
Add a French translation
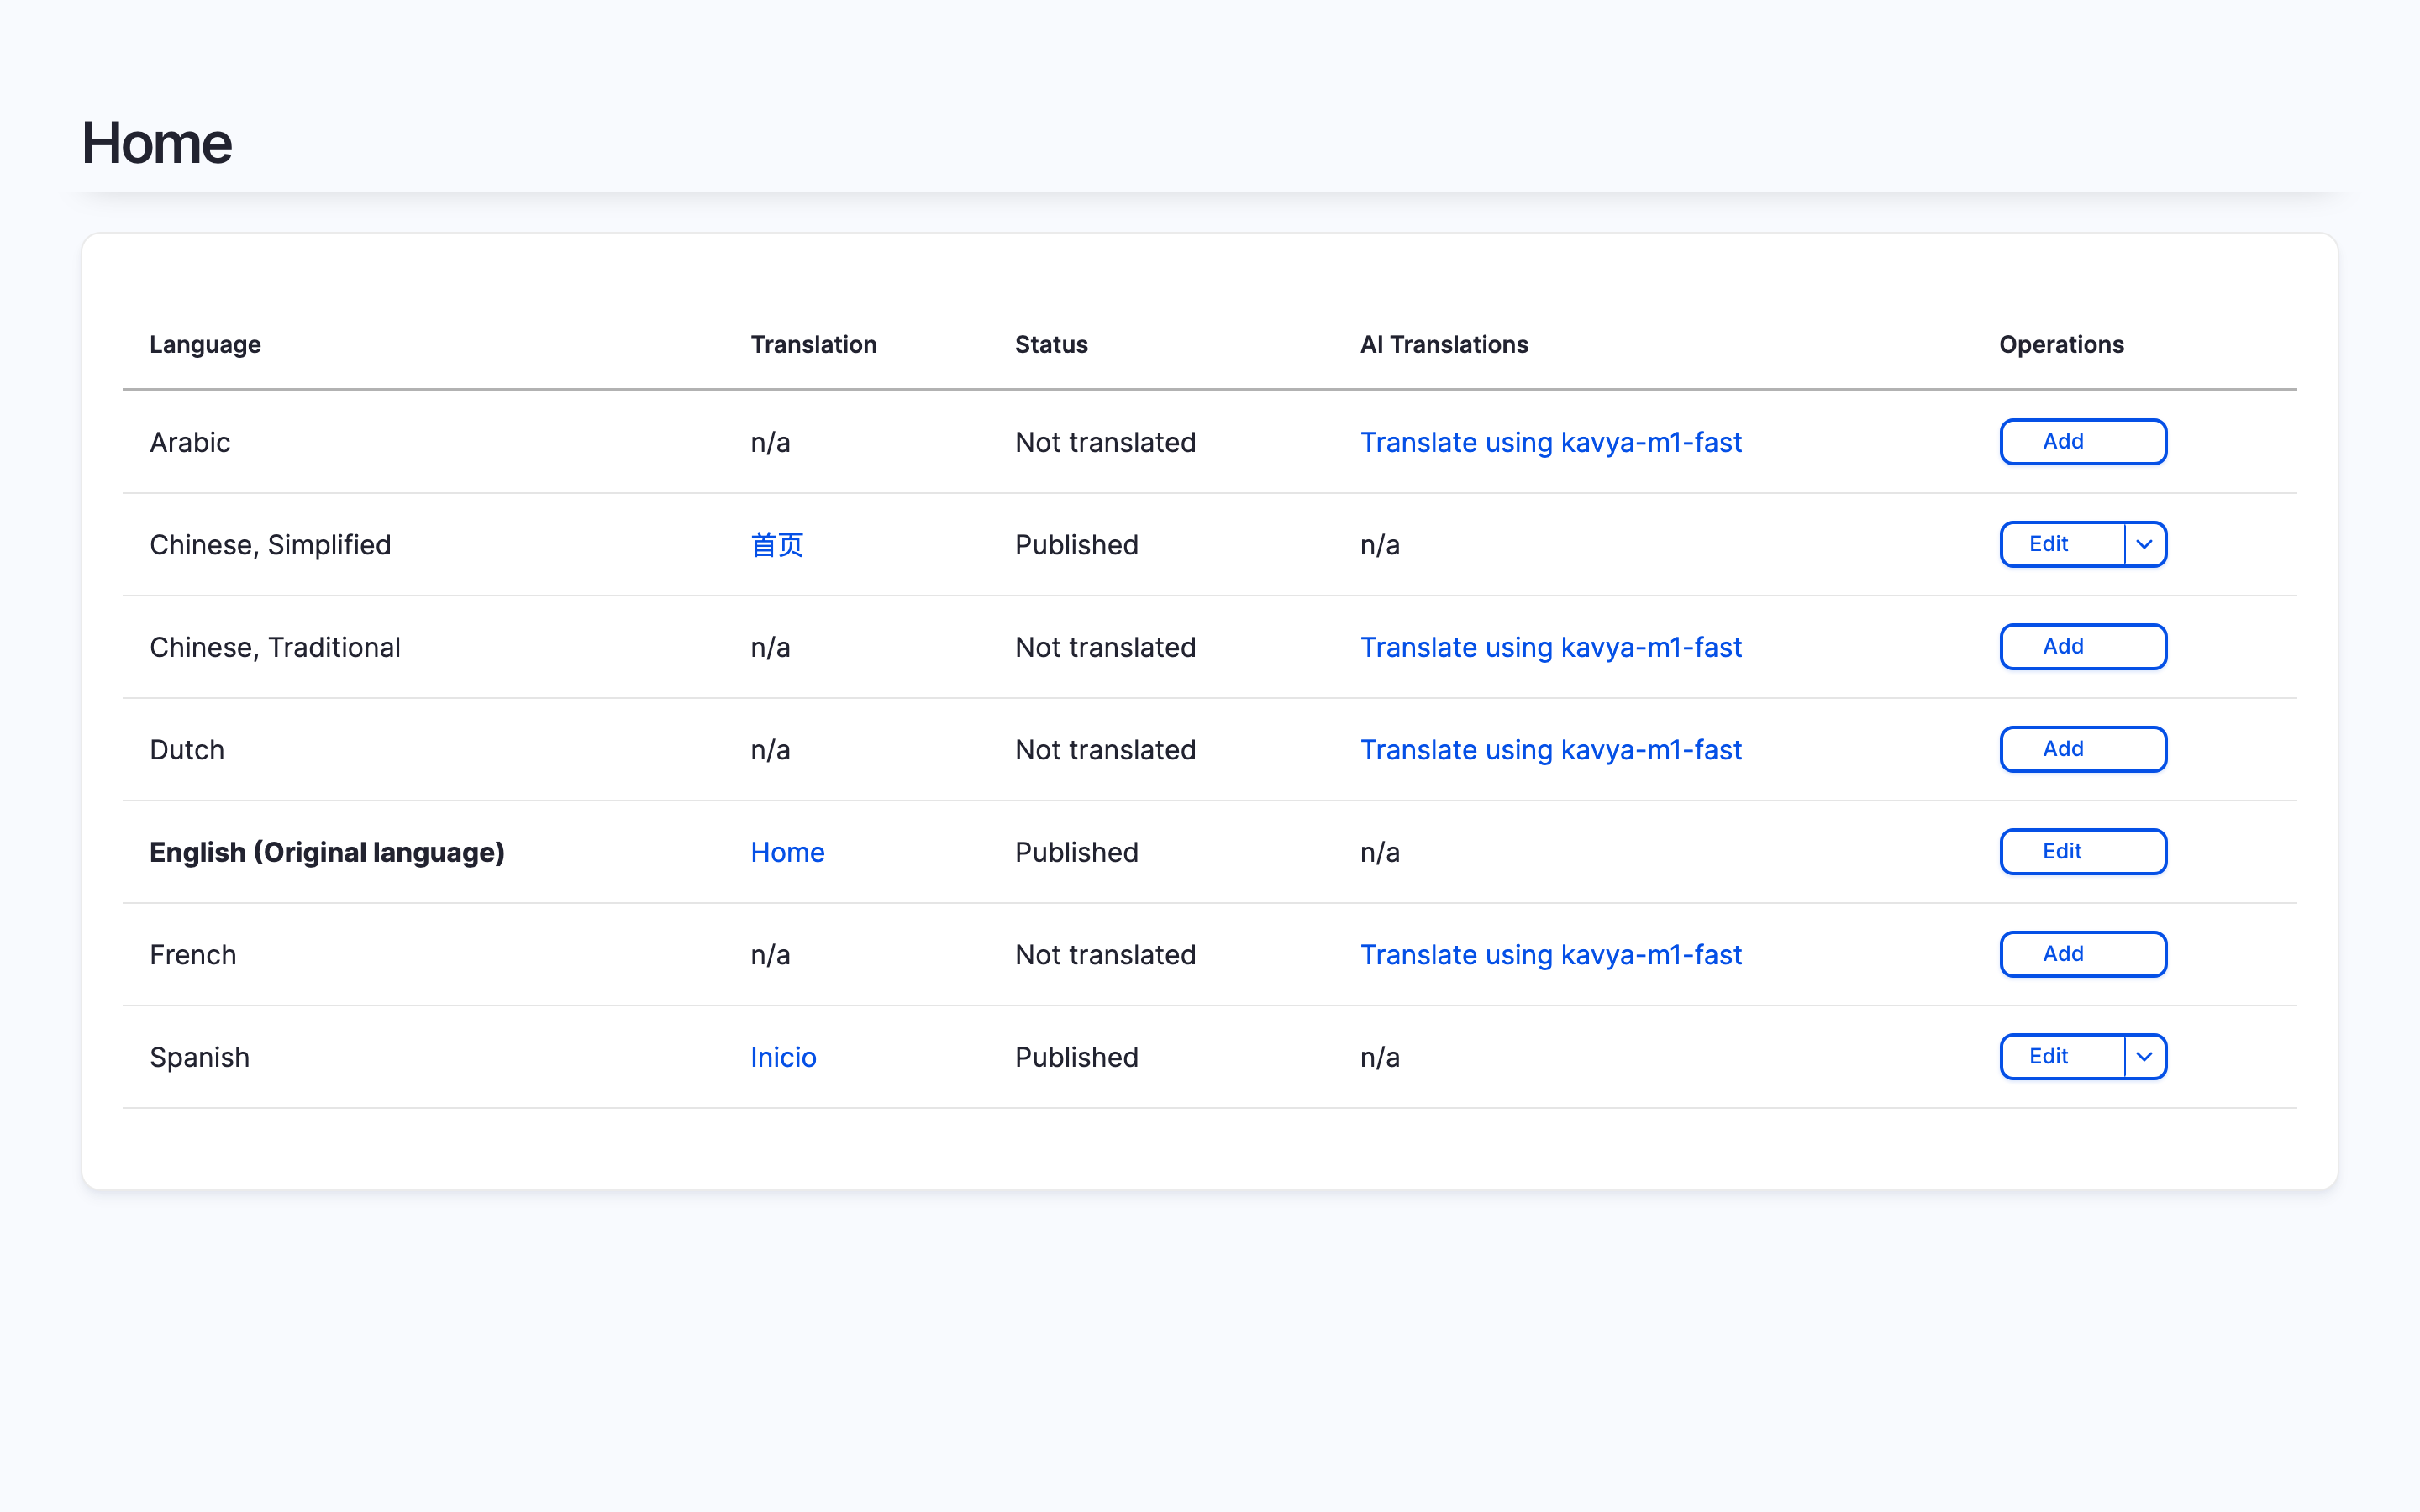pyautogui.click(x=2082, y=954)
